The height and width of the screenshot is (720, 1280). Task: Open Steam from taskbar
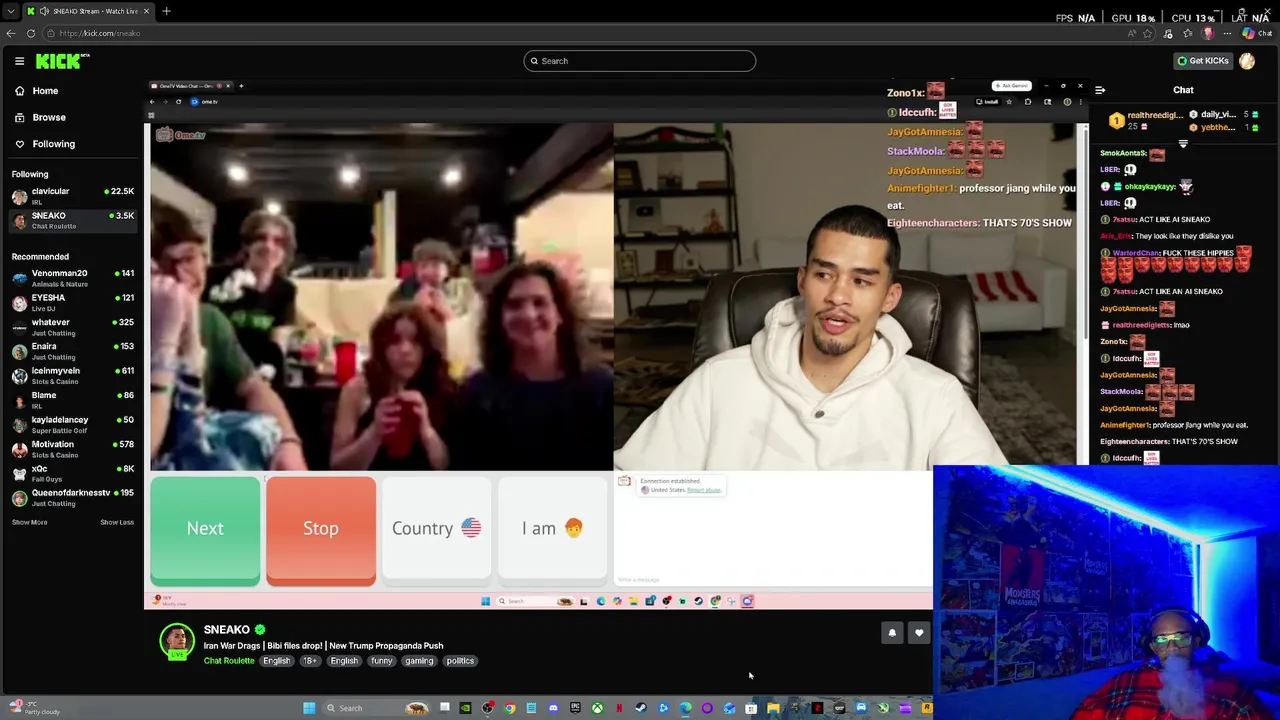click(x=641, y=708)
